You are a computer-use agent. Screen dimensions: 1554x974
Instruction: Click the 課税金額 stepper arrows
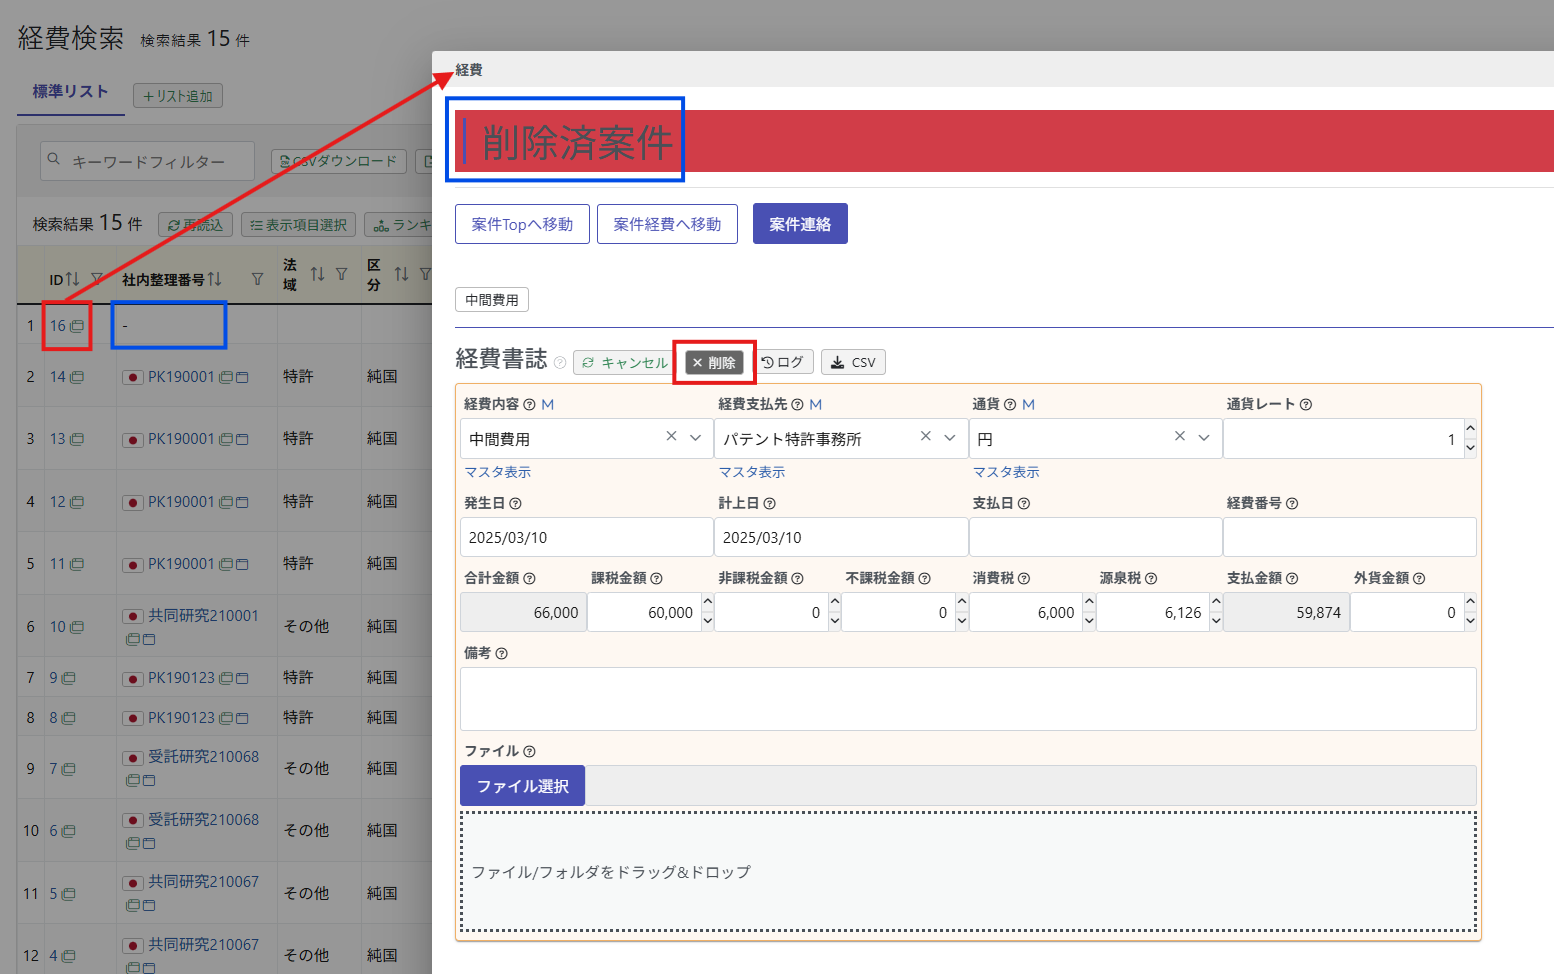click(x=708, y=612)
